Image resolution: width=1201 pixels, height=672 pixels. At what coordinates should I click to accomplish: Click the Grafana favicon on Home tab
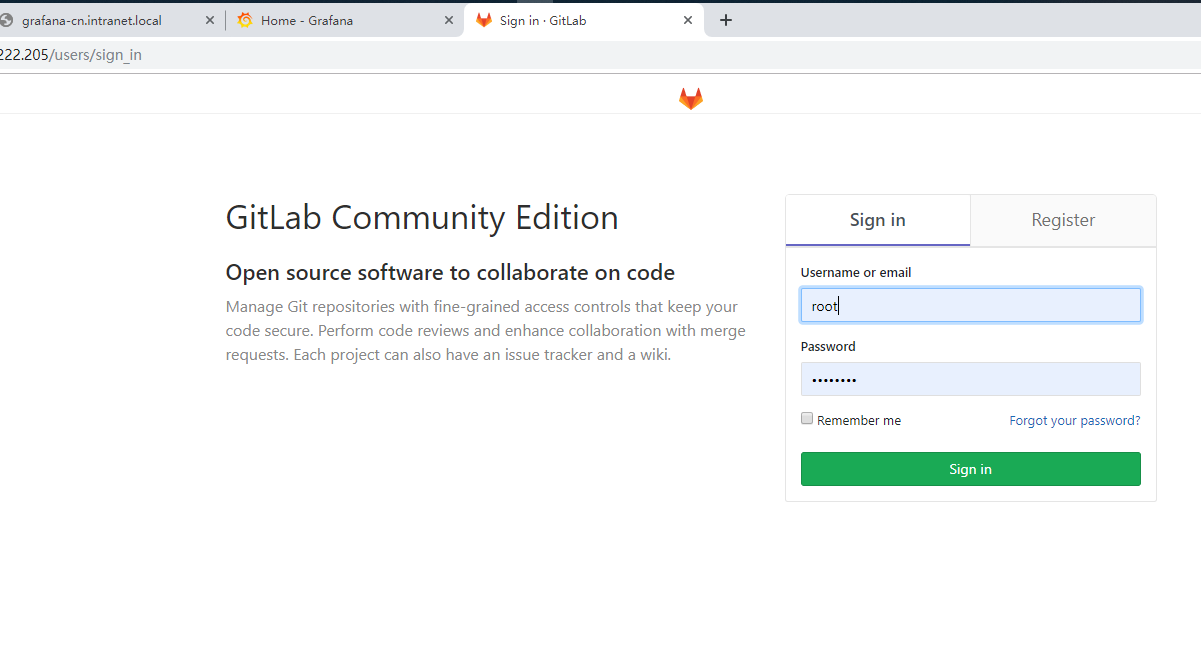tap(245, 20)
